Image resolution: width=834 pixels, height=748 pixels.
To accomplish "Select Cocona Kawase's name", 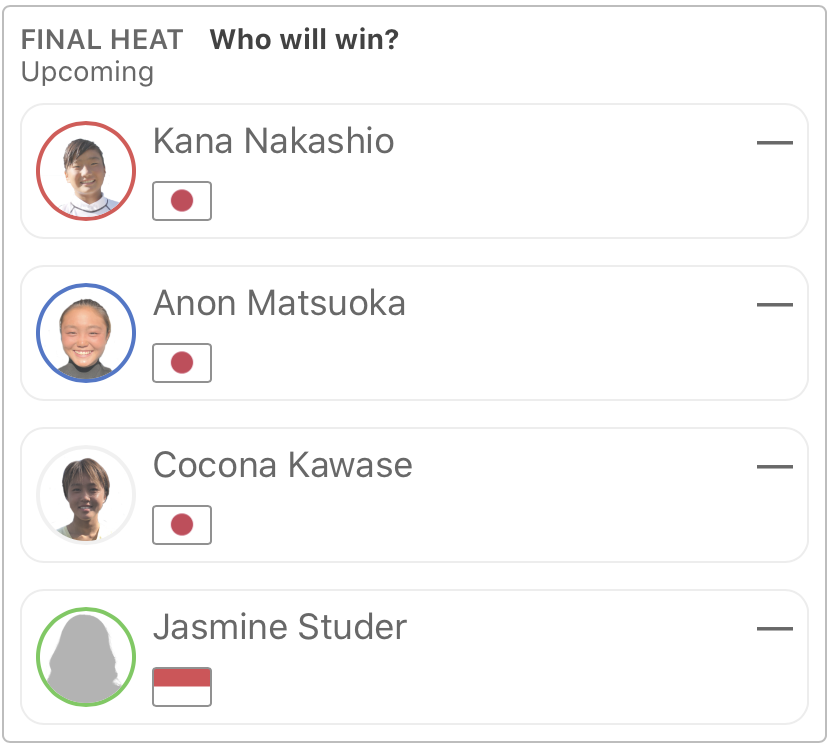I will [282, 465].
